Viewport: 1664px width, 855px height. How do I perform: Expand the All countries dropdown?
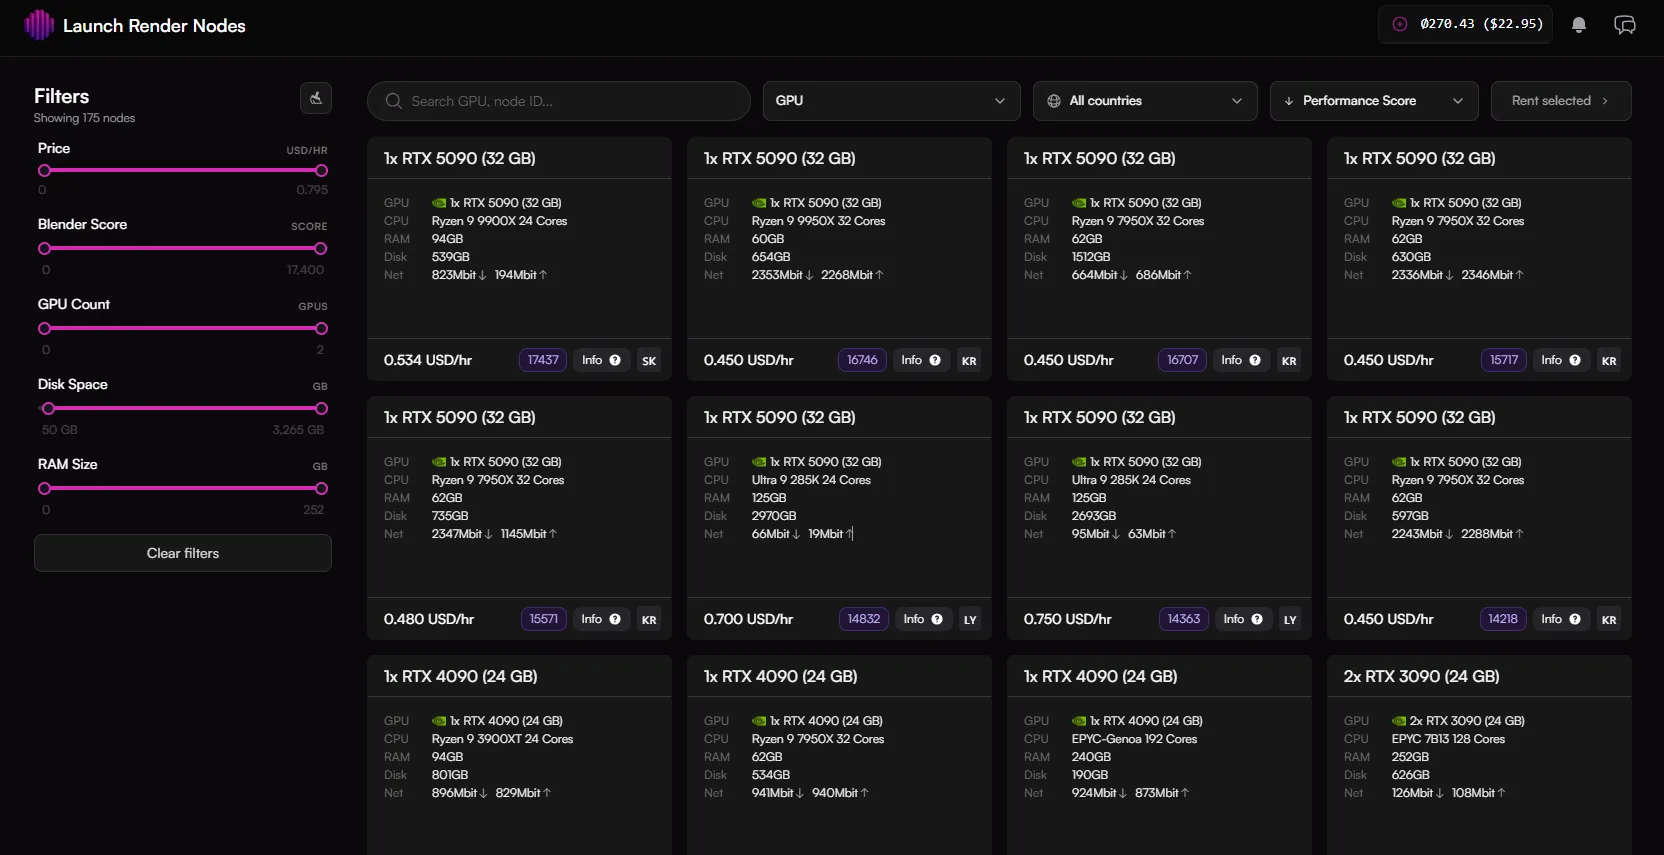(x=1145, y=101)
